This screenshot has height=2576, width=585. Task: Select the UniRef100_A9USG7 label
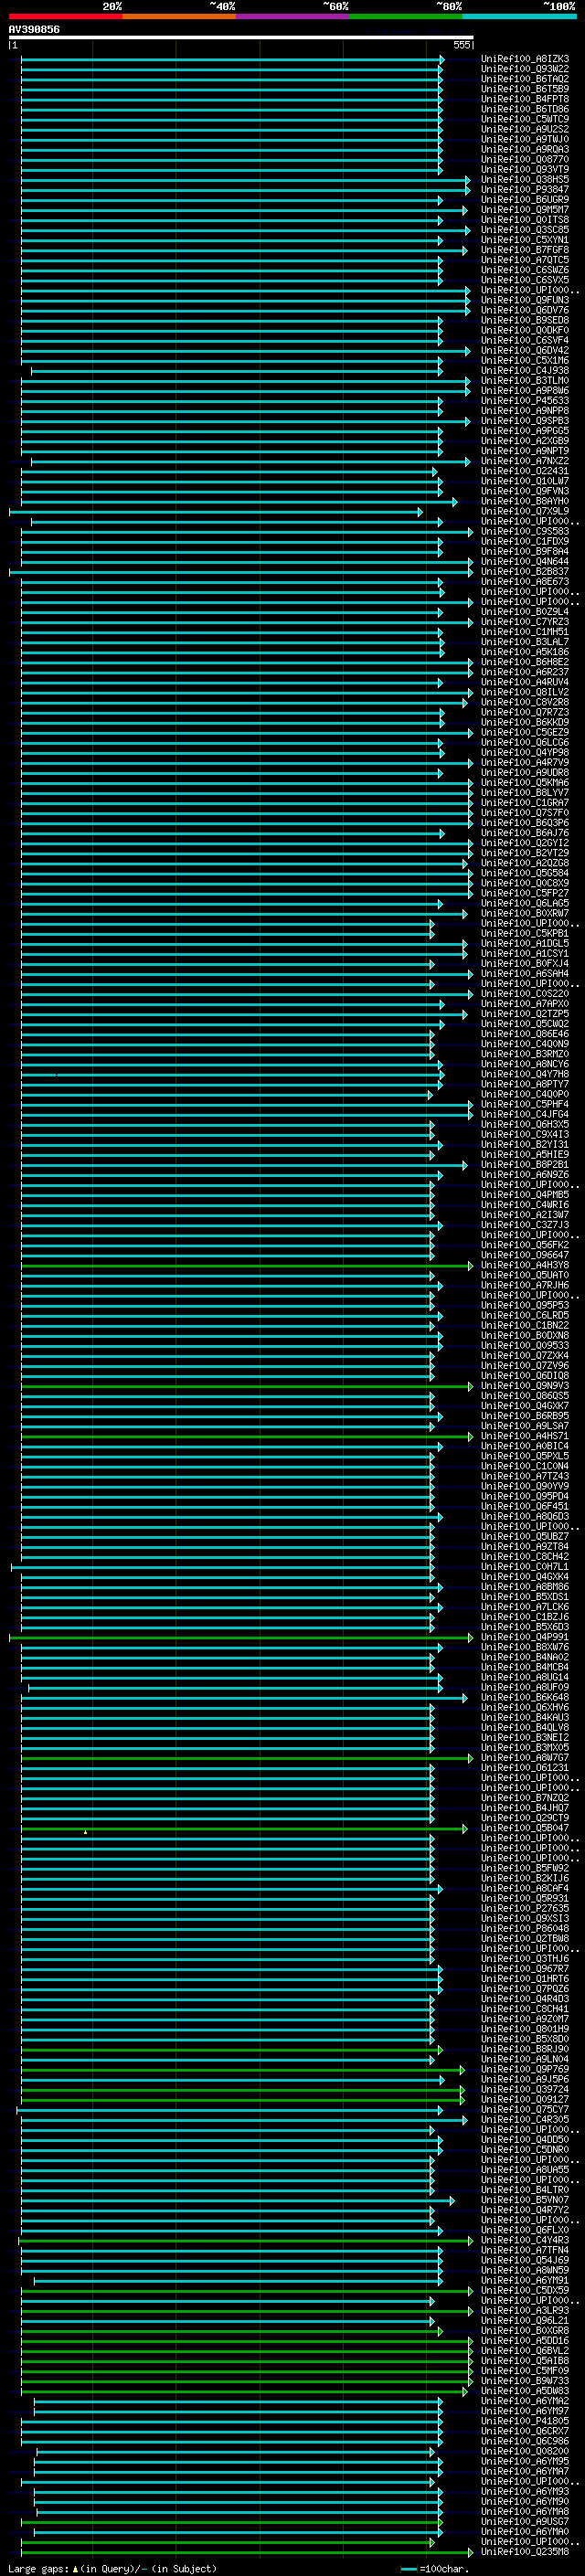(525, 2521)
